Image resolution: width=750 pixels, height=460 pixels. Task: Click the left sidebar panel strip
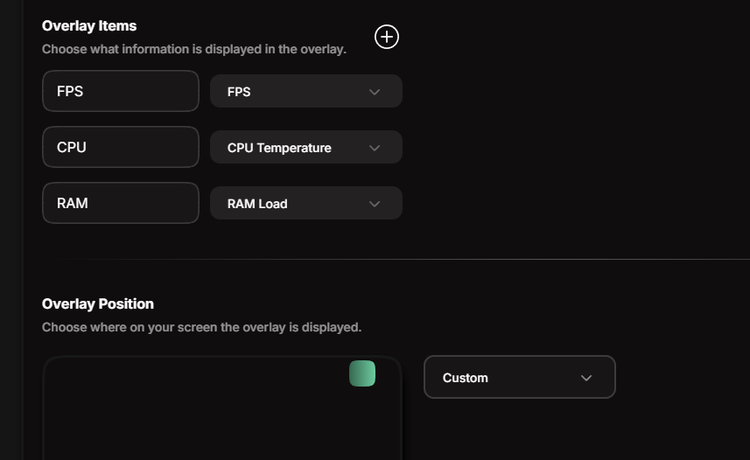point(11,230)
